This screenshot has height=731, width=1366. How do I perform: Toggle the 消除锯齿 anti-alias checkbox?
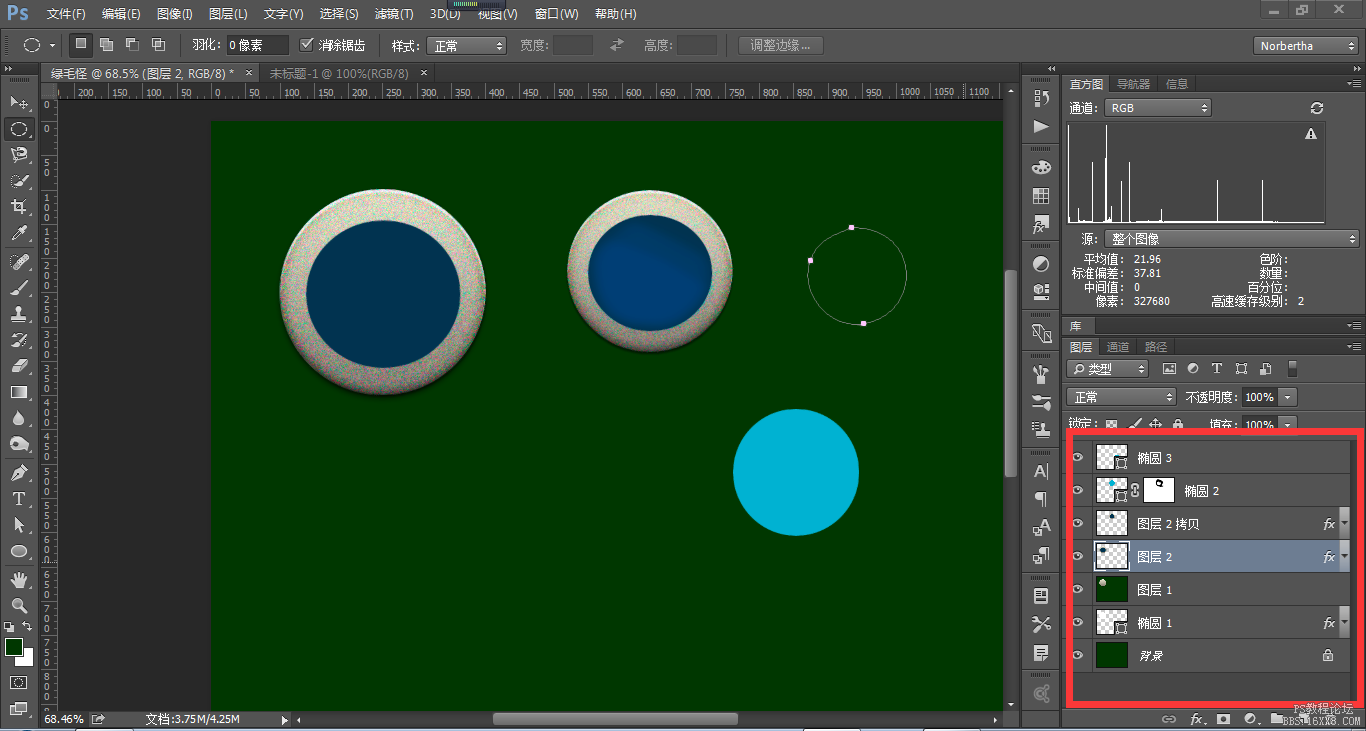click(307, 45)
